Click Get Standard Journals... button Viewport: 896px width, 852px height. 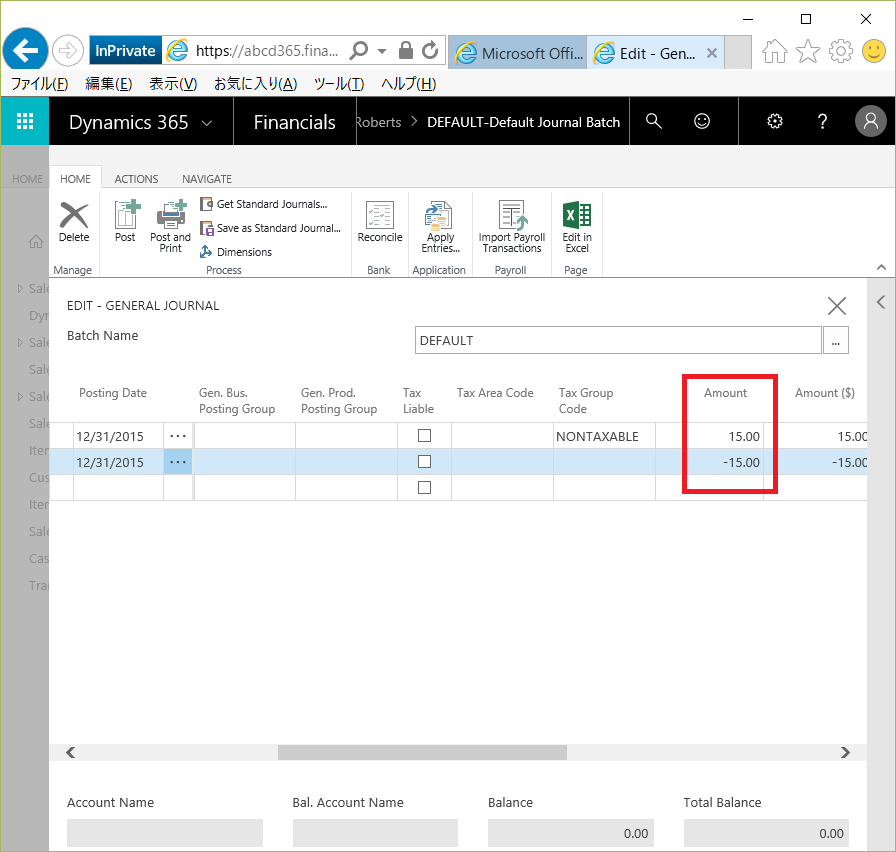coord(263,204)
